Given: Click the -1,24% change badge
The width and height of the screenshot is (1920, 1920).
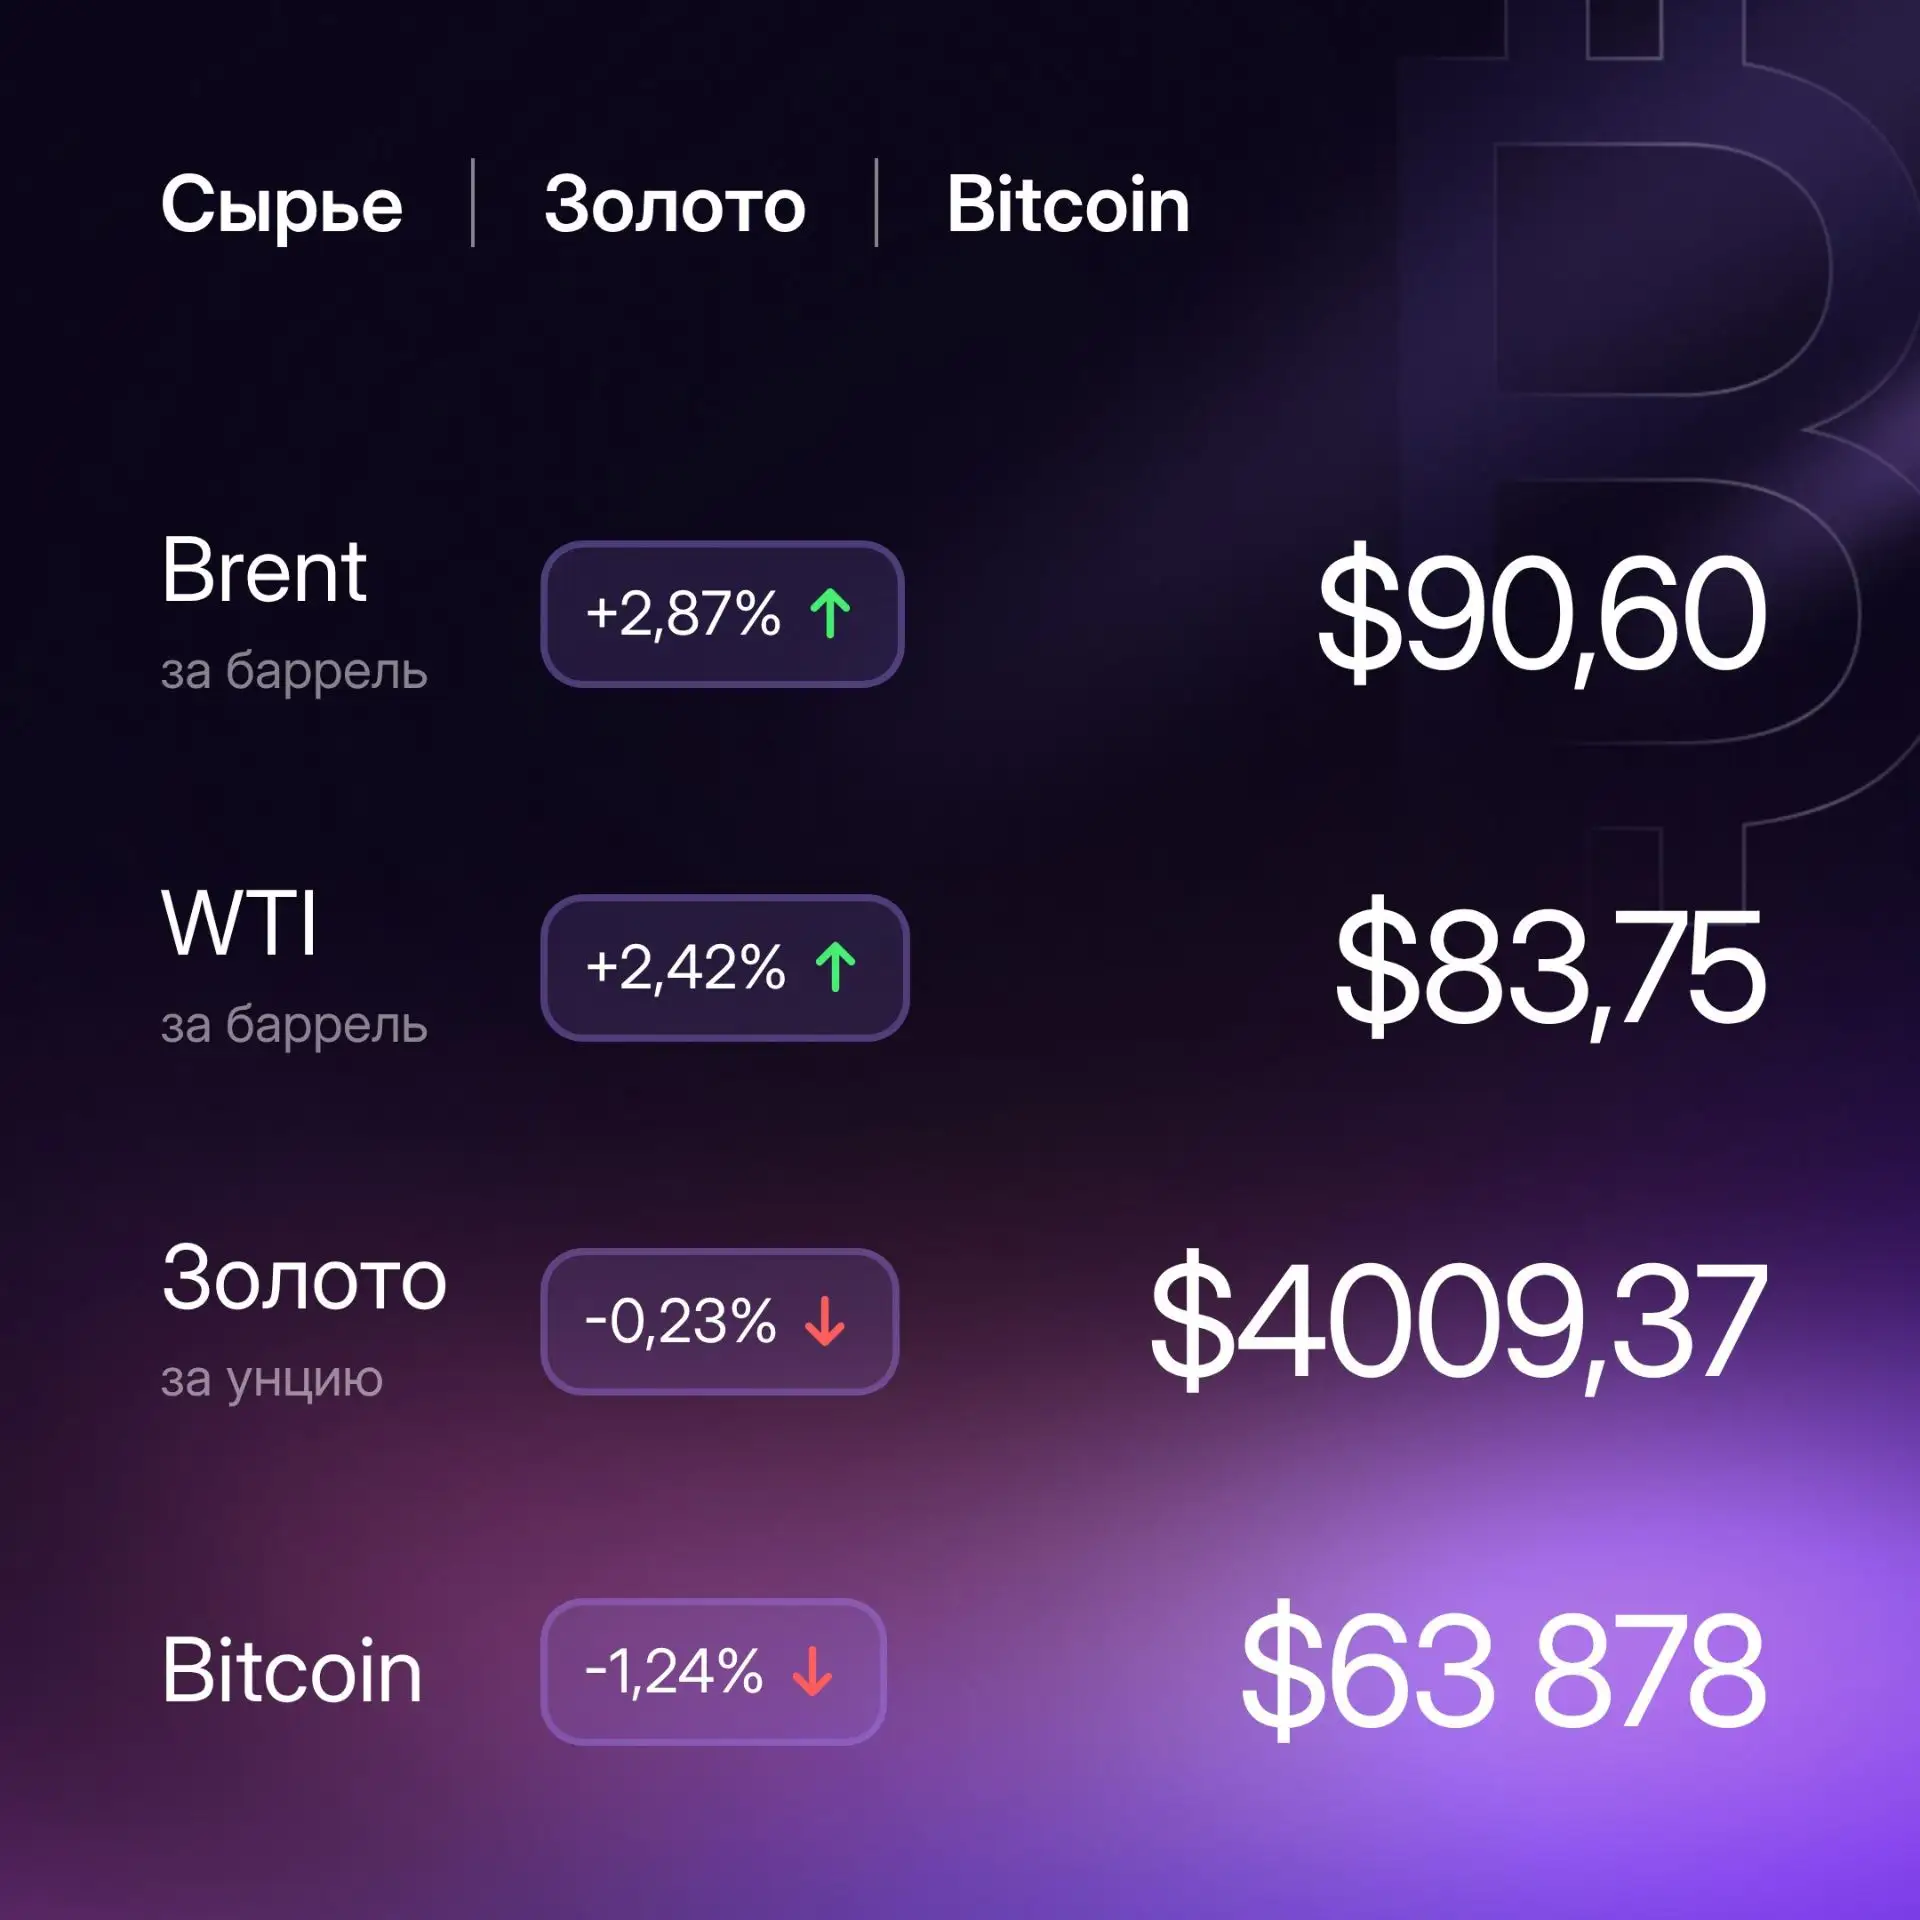Looking at the screenshot, I should pyautogui.click(x=714, y=1672).
